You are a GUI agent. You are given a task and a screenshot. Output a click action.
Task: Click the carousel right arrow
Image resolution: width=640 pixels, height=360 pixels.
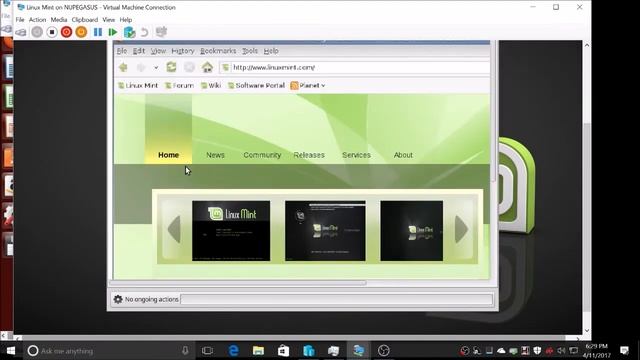pyautogui.click(x=461, y=229)
